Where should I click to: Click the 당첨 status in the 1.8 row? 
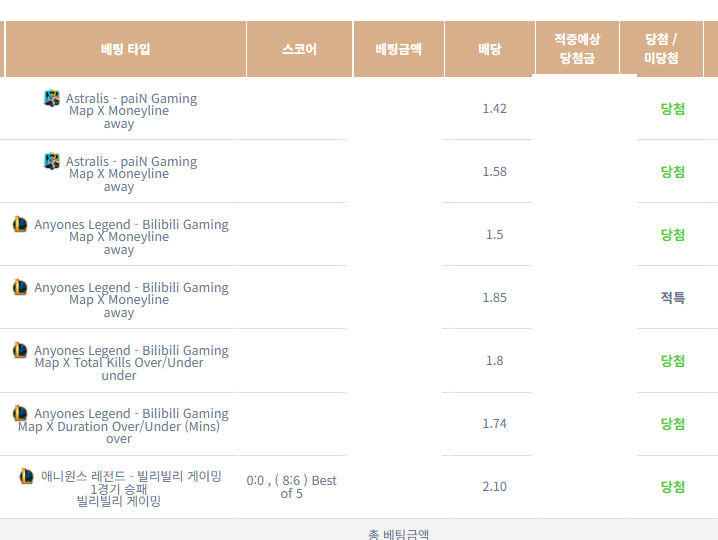click(673, 360)
